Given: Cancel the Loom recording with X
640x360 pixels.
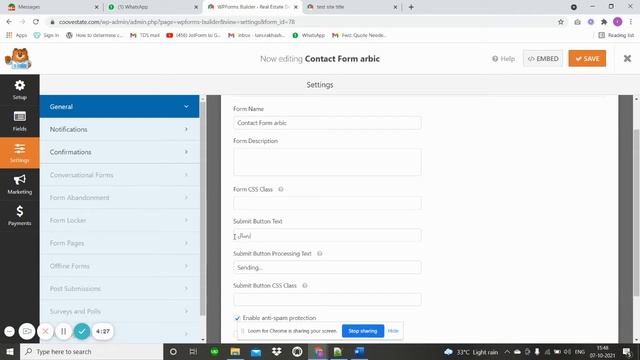Looking at the screenshot, I should pos(45,331).
